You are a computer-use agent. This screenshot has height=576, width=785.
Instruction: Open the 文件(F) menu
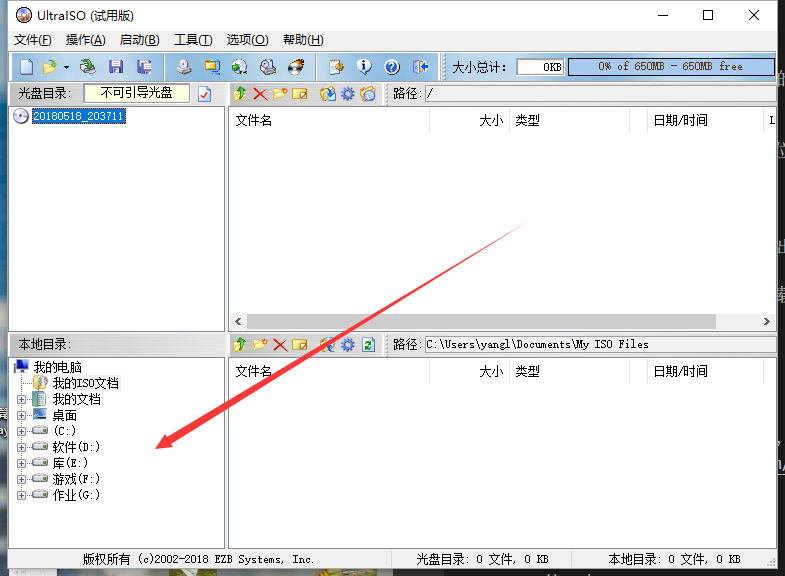(32, 40)
